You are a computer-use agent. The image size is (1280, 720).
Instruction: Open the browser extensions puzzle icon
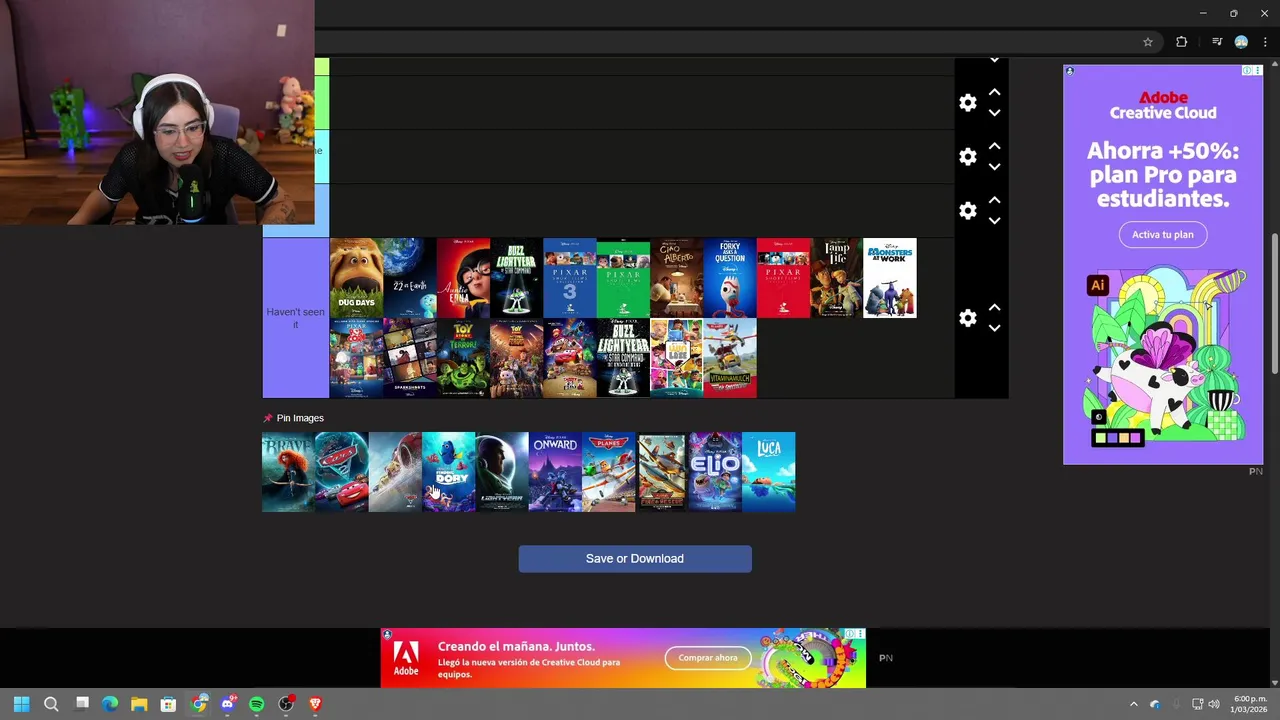coord(1181,42)
